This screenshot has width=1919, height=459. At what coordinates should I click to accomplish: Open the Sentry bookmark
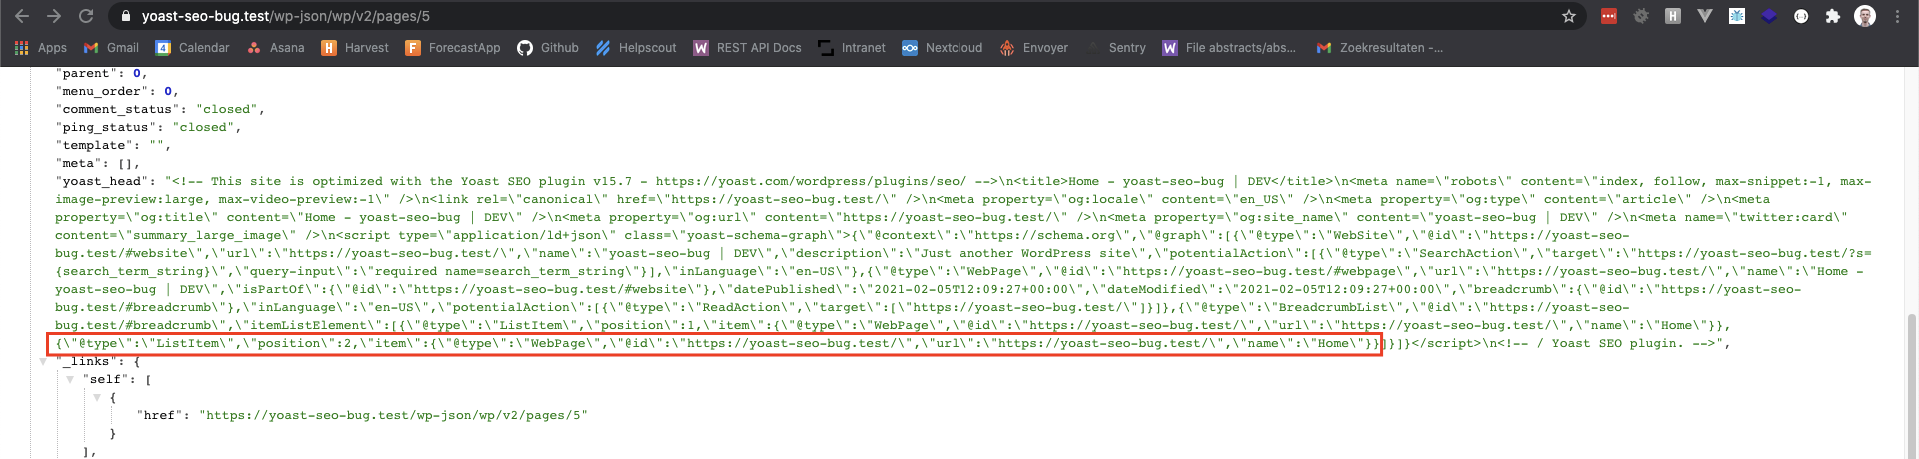pos(1116,48)
